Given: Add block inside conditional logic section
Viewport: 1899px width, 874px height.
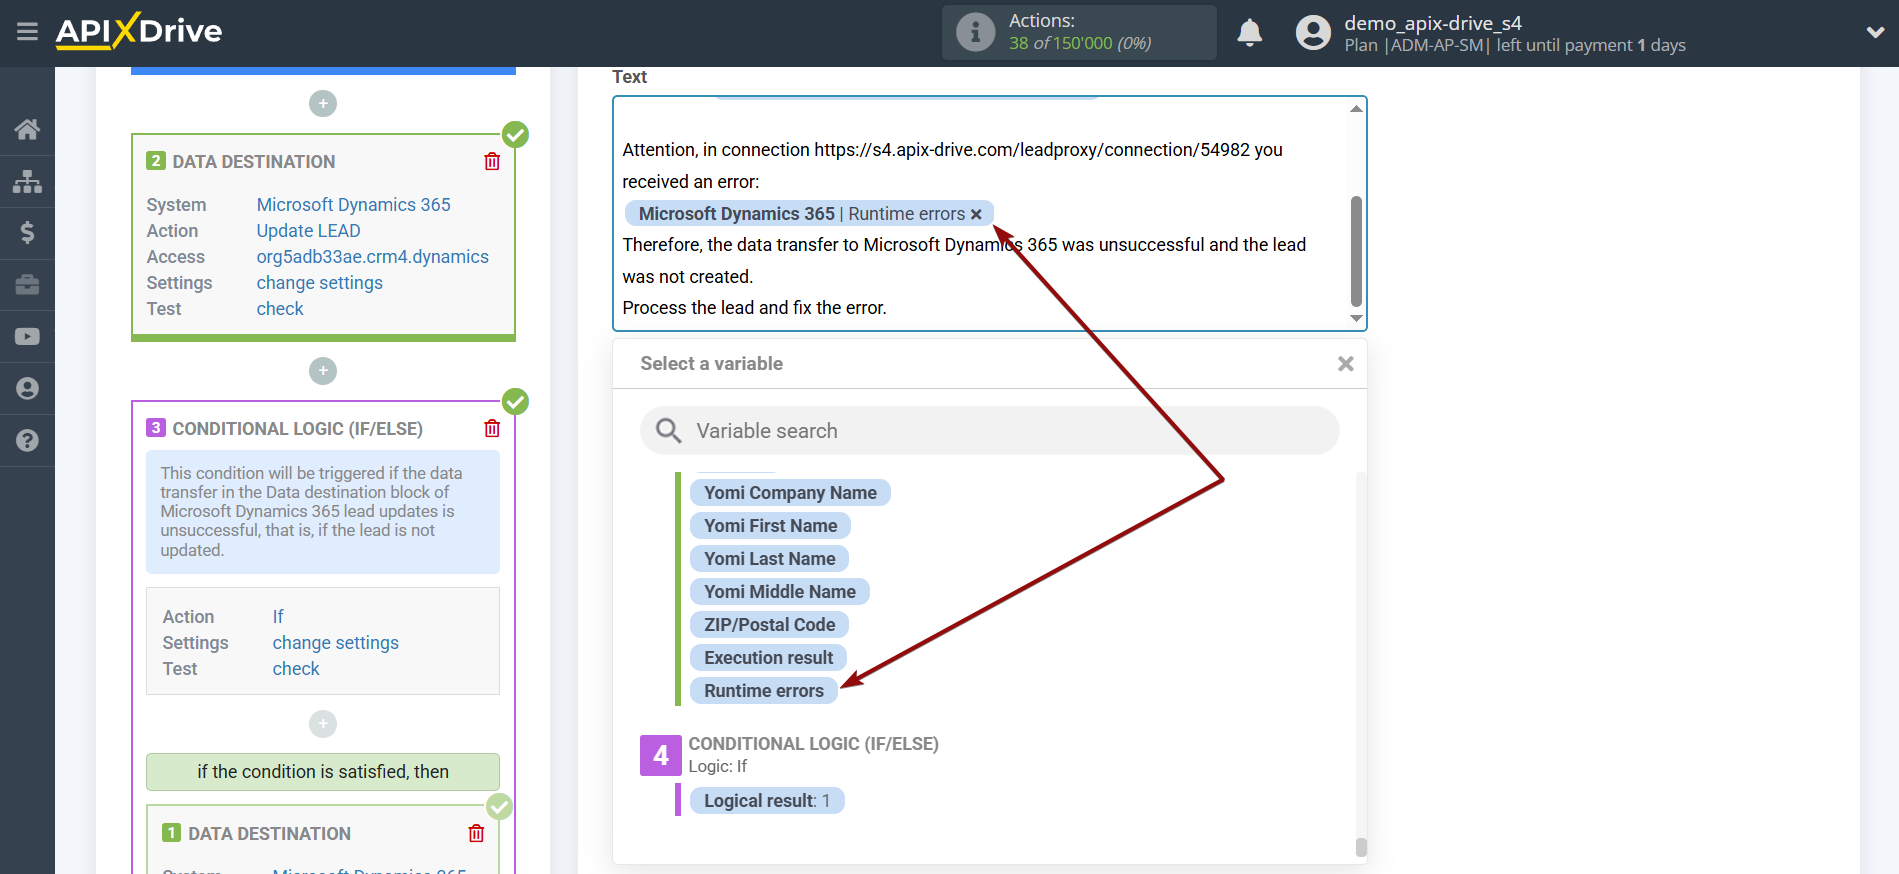Looking at the screenshot, I should pyautogui.click(x=323, y=723).
